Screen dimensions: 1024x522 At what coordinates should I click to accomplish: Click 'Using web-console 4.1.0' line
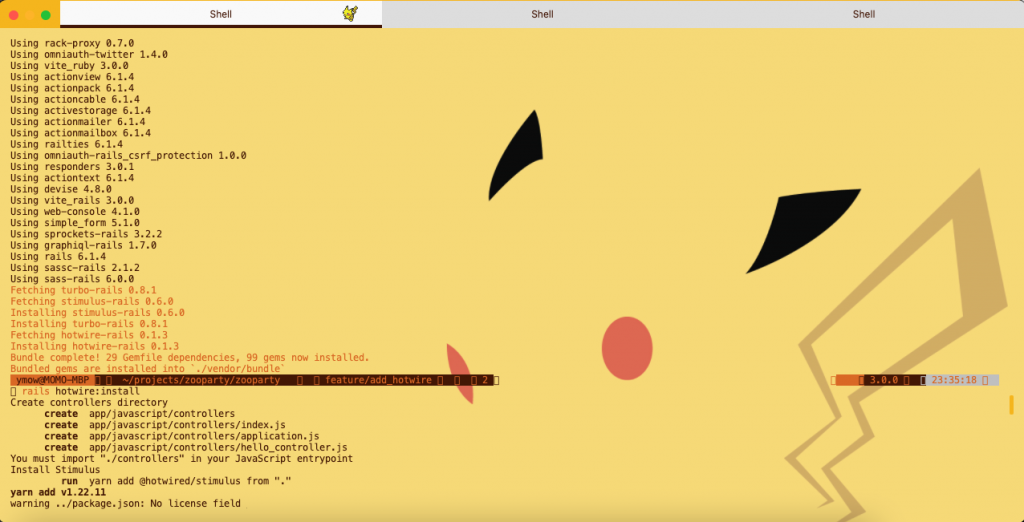click(x=75, y=212)
